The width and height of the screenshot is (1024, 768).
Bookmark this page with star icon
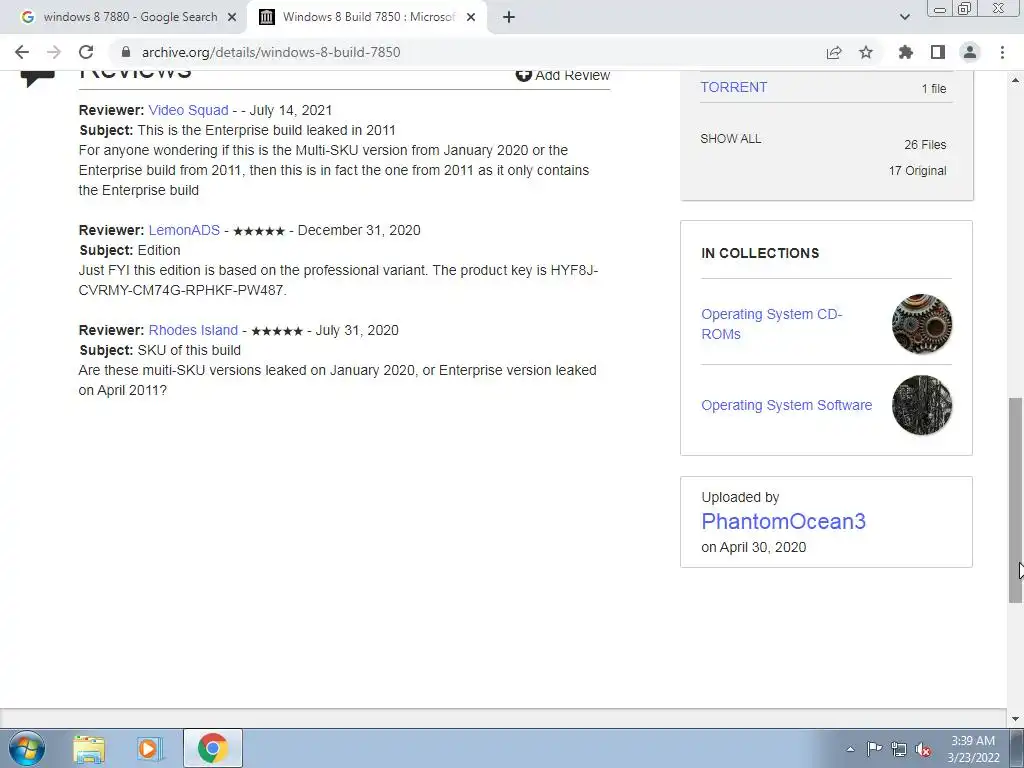coord(866,52)
